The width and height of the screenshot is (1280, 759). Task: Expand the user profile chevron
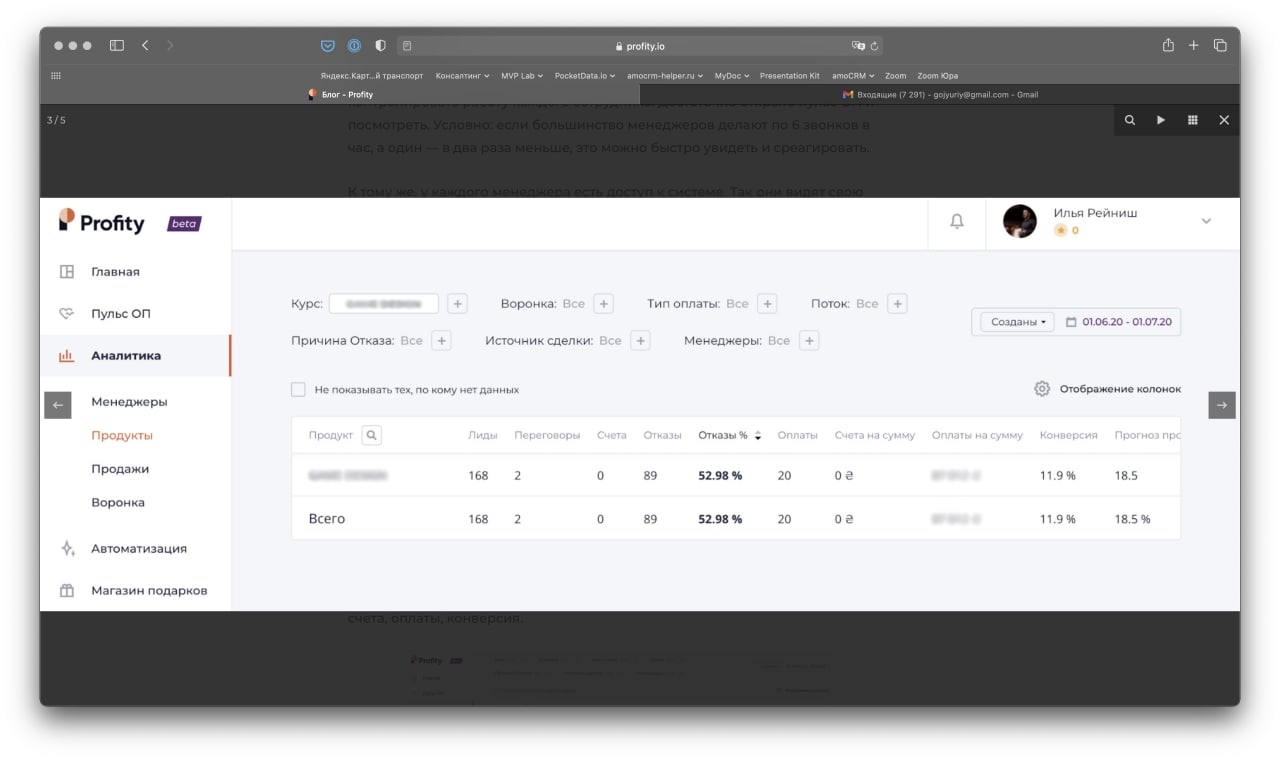[1206, 222]
